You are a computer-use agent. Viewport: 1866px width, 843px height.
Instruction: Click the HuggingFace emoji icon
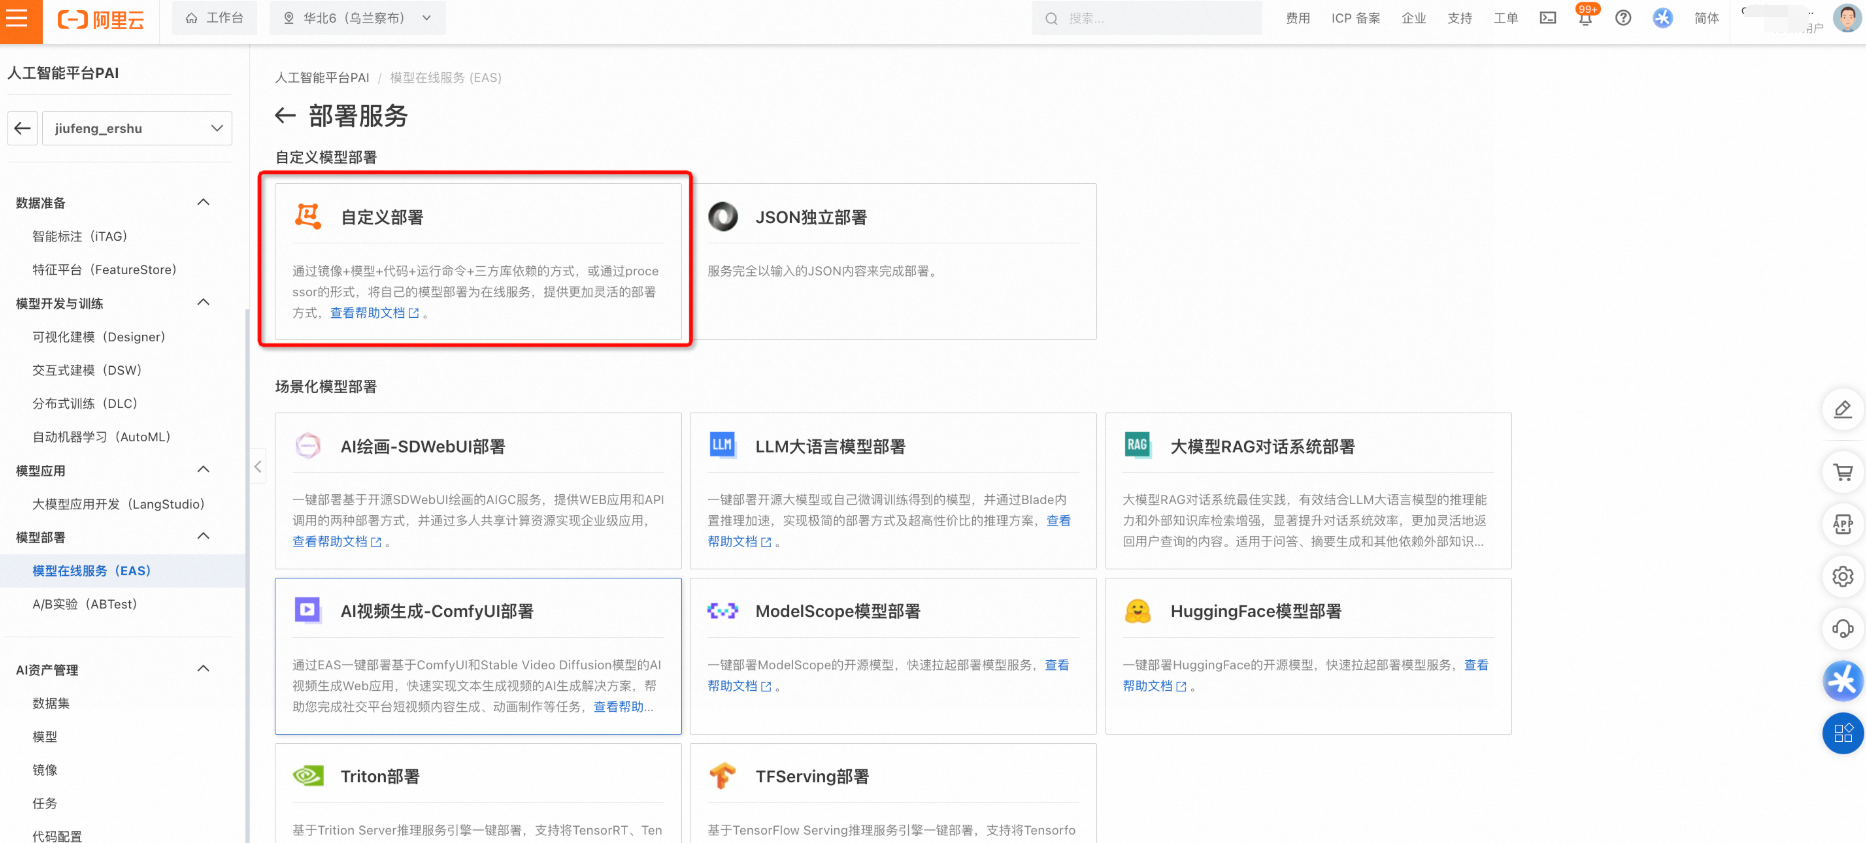[x=1138, y=611]
